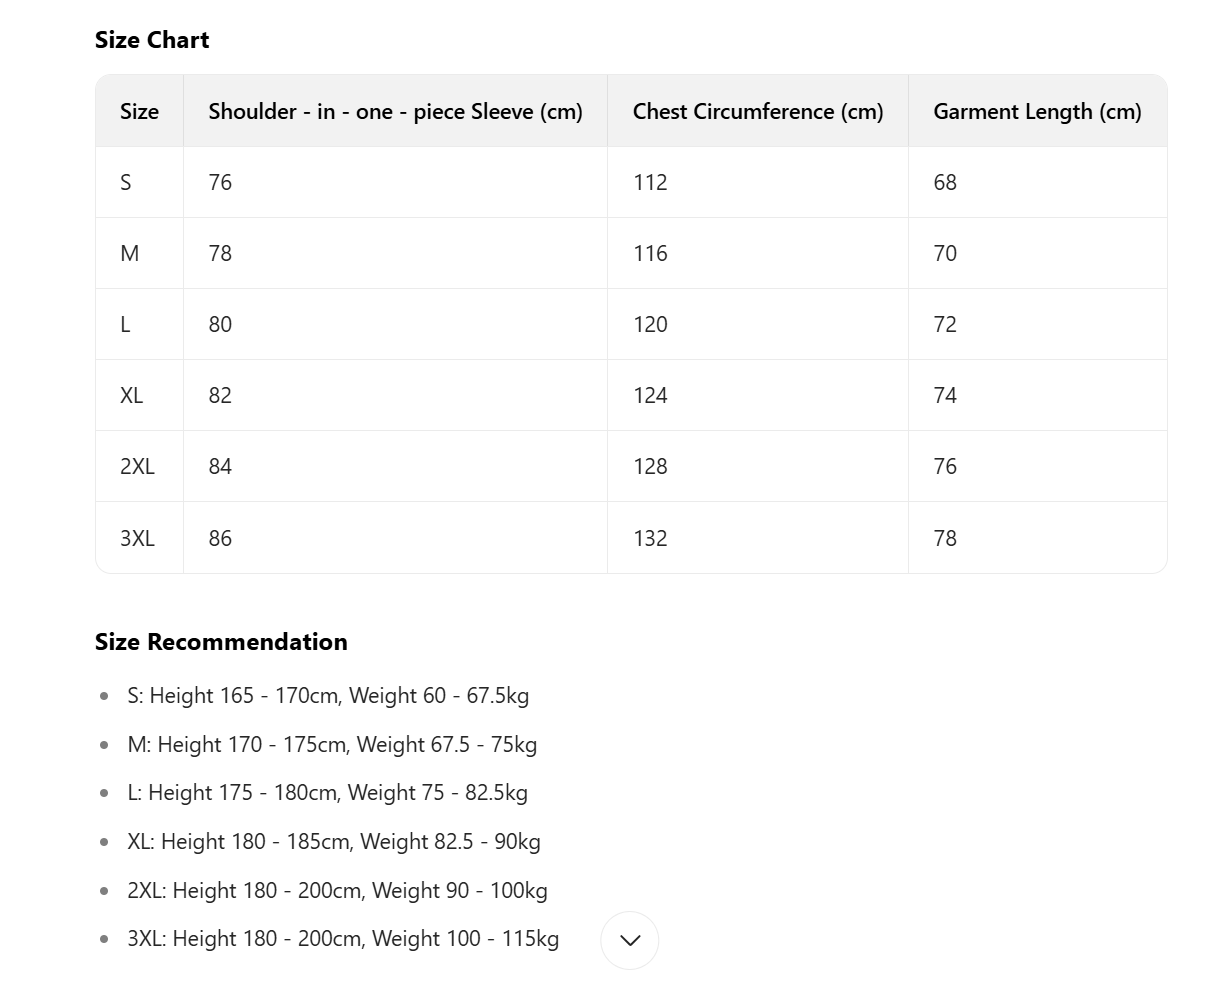Click the Size column header
The image size is (1209, 987).
[139, 111]
